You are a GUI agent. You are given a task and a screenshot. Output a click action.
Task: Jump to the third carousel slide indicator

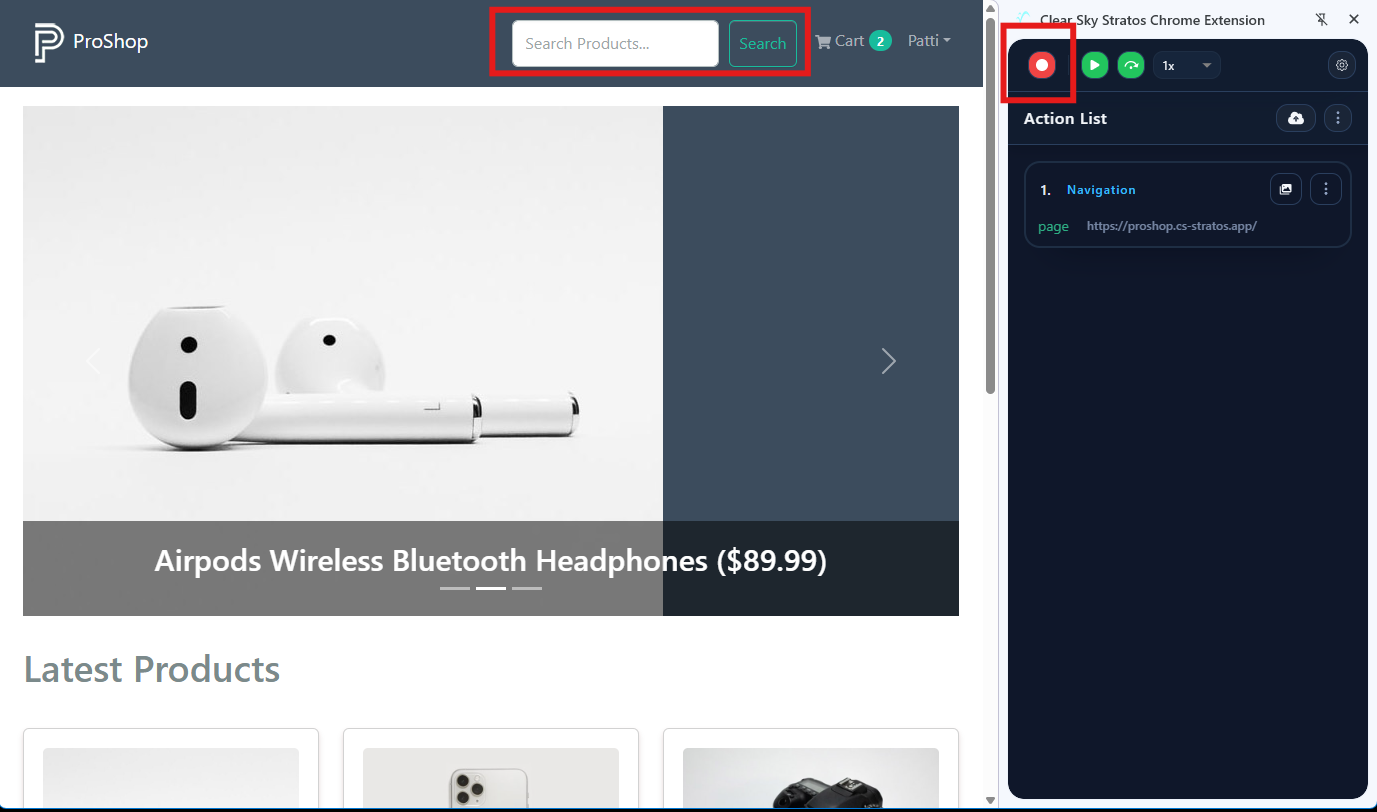527,588
